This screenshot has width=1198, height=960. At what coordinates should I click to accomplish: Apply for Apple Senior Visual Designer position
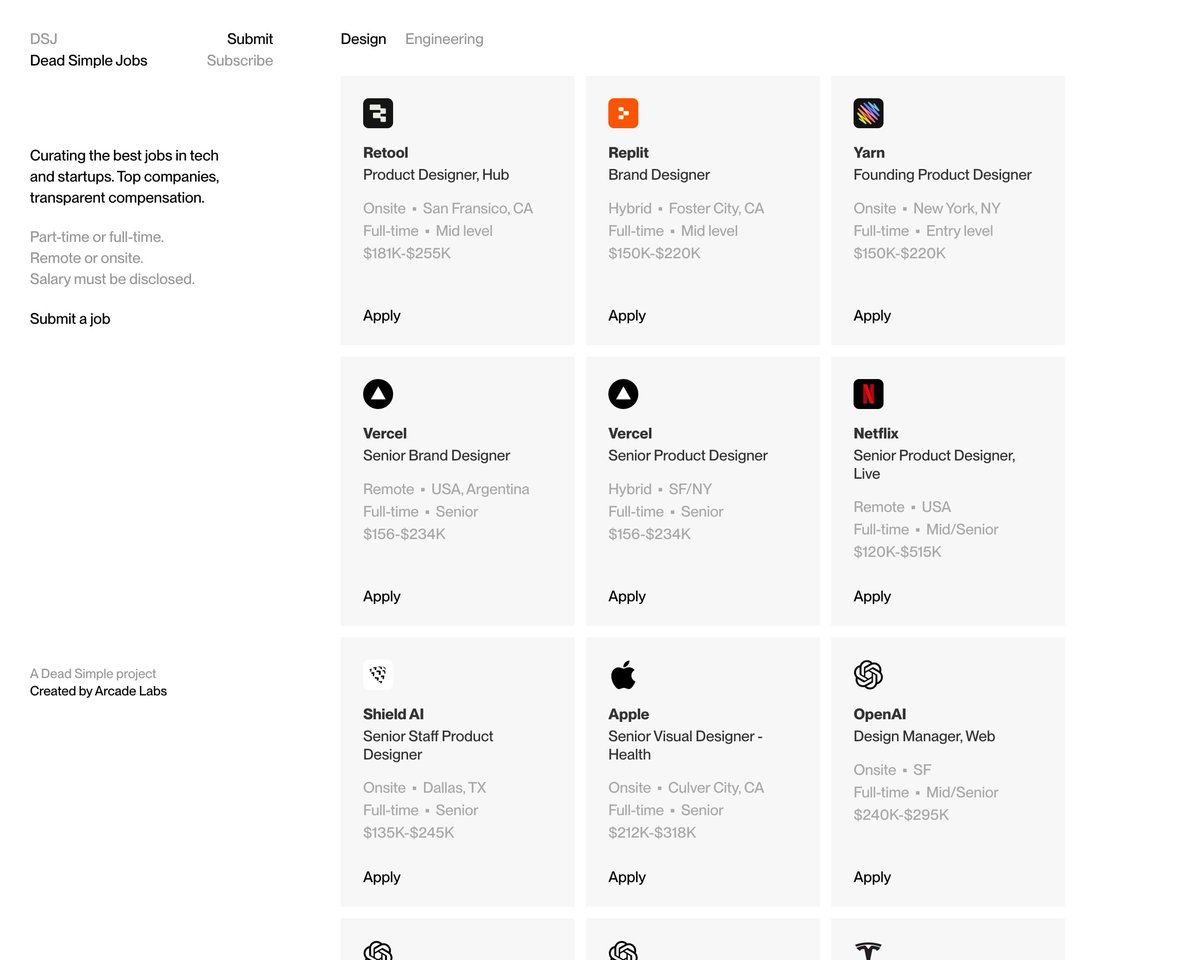627,877
